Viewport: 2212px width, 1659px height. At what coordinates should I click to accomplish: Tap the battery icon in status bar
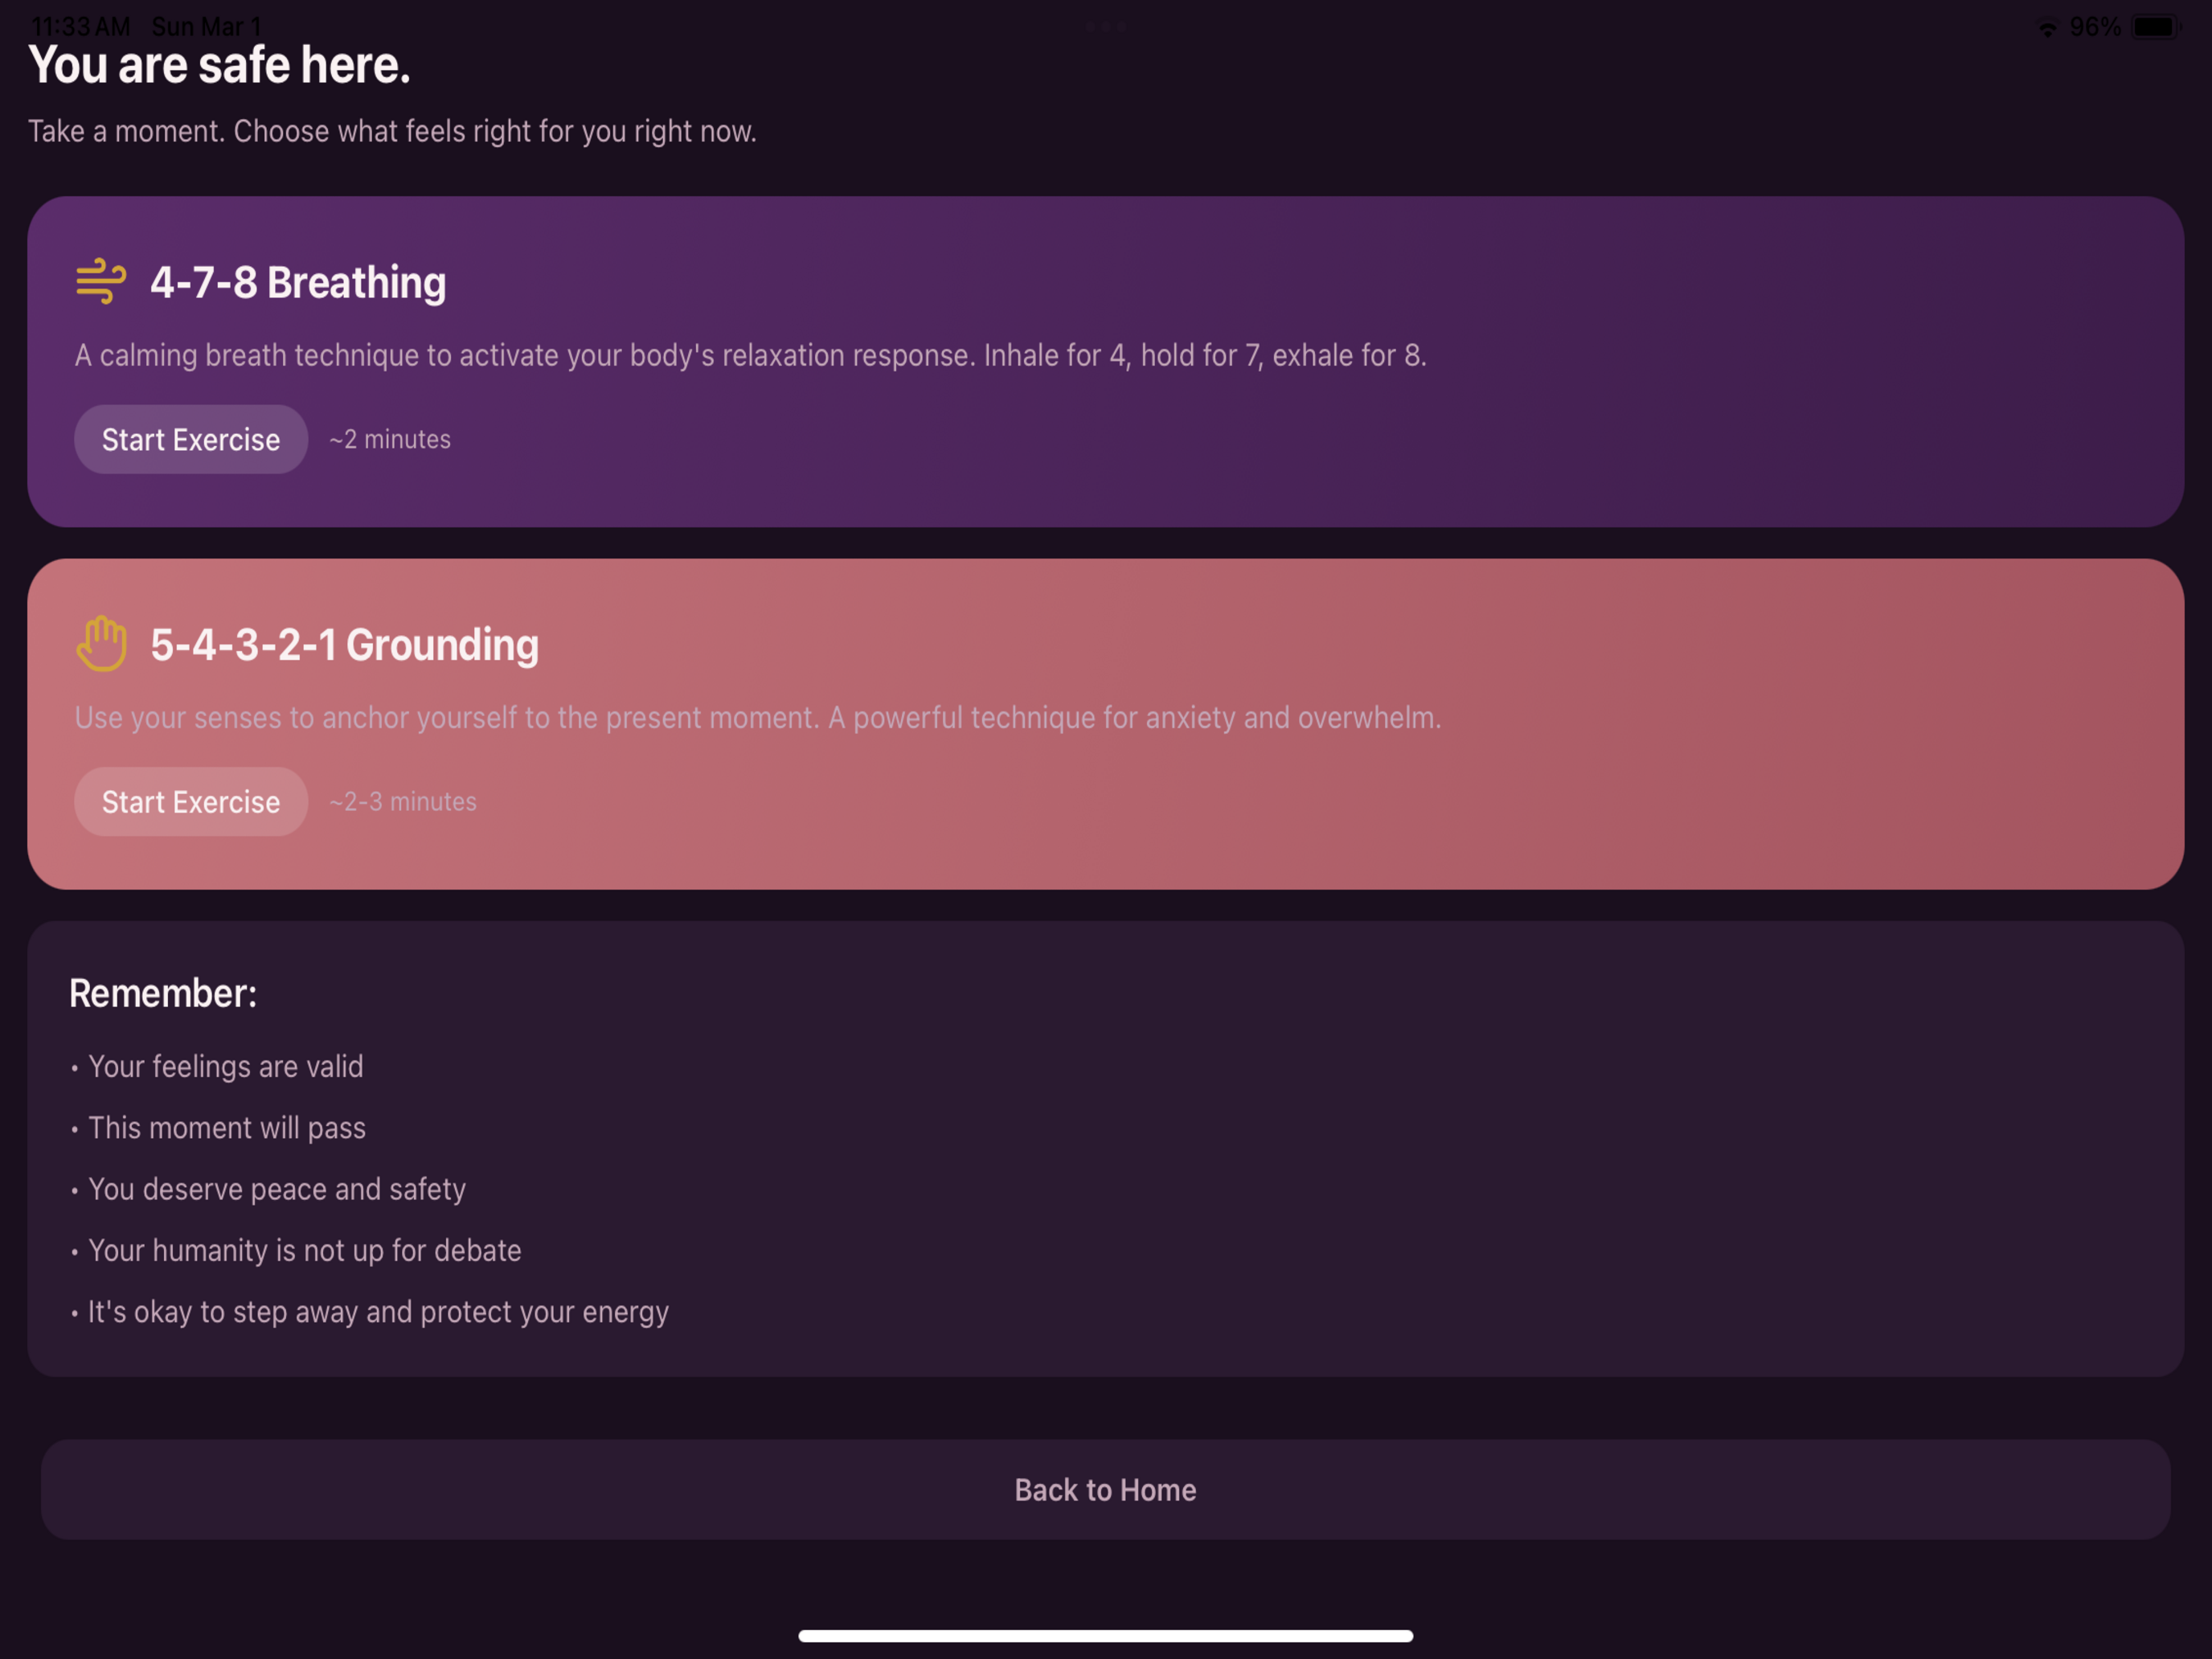pos(2156,27)
